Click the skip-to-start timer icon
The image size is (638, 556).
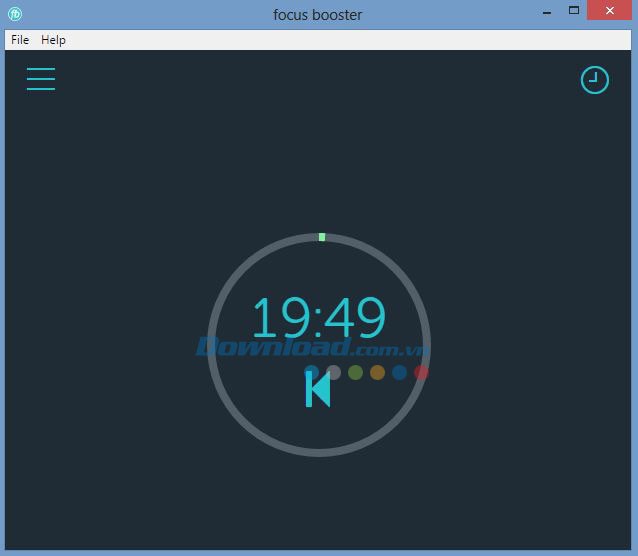tap(317, 389)
